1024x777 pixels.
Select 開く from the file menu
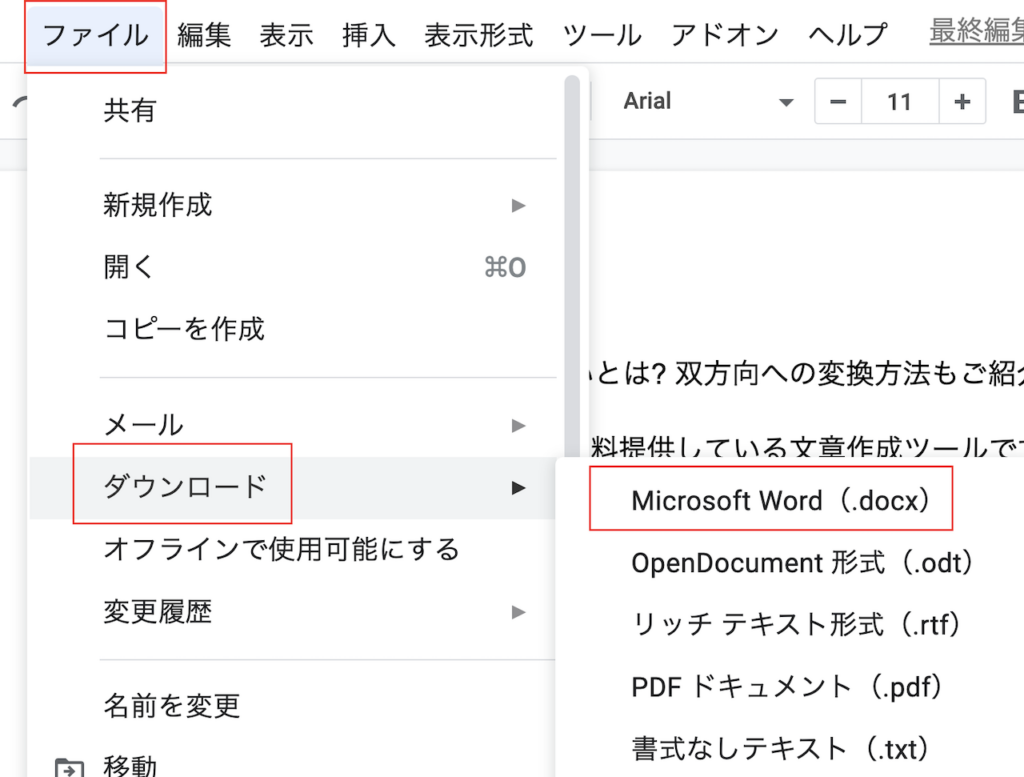293,267
